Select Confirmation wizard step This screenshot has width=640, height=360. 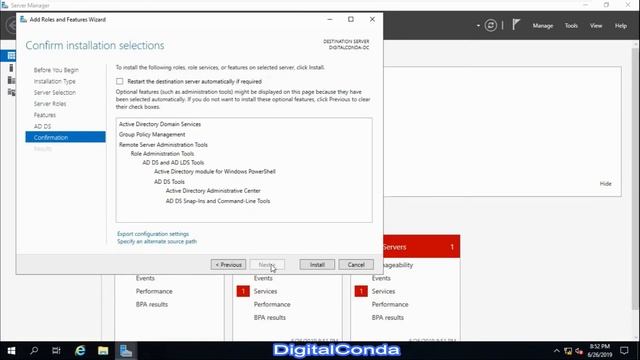pos(65,137)
